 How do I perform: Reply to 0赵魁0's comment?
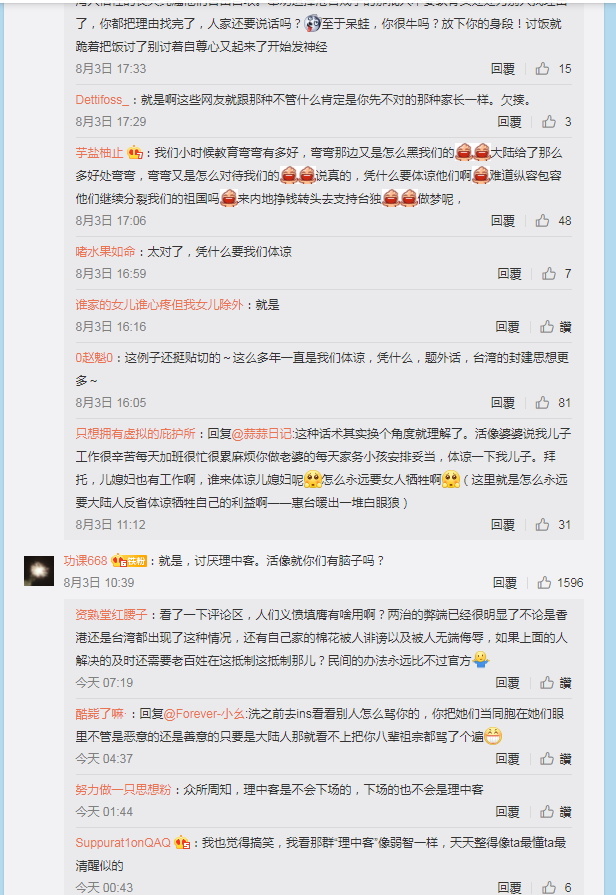point(503,403)
